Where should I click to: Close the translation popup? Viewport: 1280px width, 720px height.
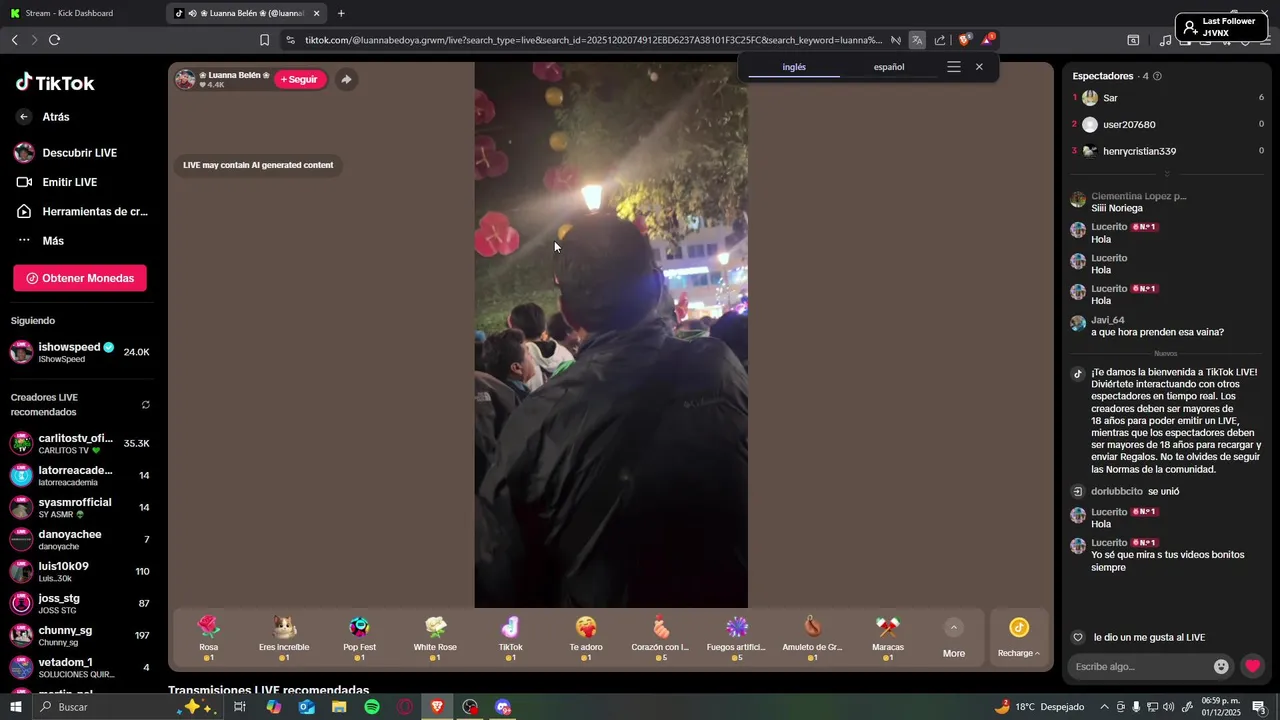[x=979, y=67]
